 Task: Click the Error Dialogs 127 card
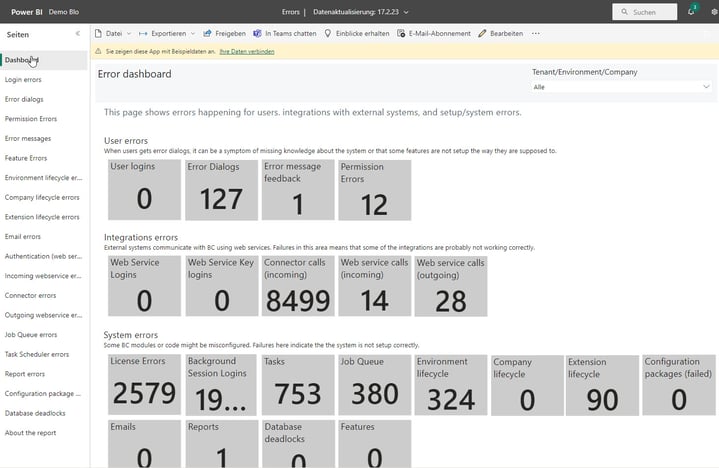point(221,190)
